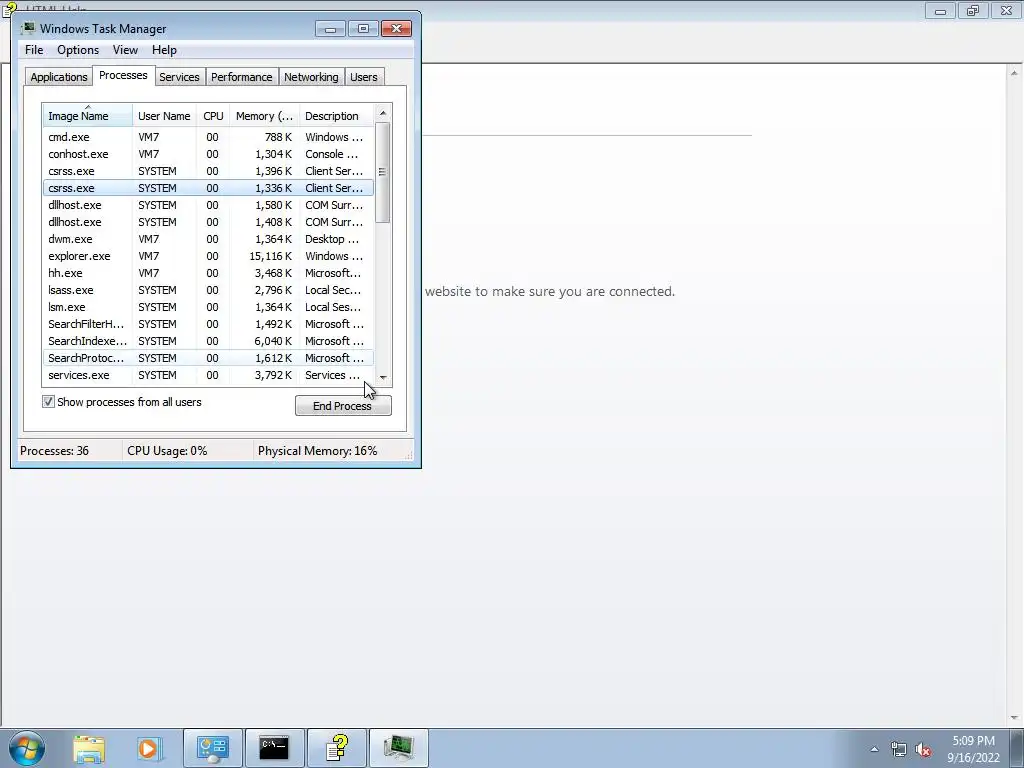1024x768 pixels.
Task: Launch Windows Media Player from the taskbar
Action: click(149, 748)
